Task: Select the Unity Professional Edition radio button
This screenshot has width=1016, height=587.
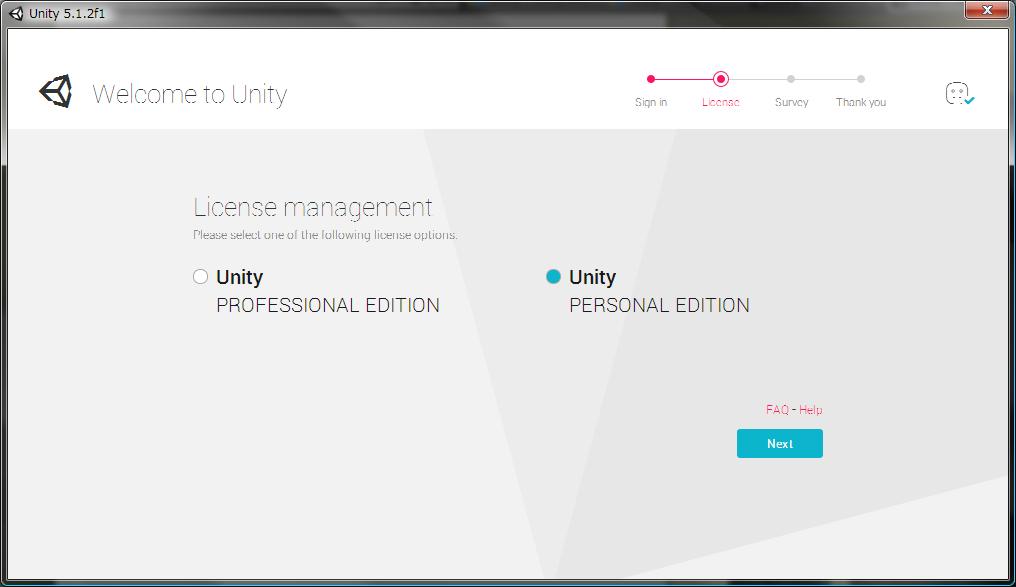Action: pos(200,277)
